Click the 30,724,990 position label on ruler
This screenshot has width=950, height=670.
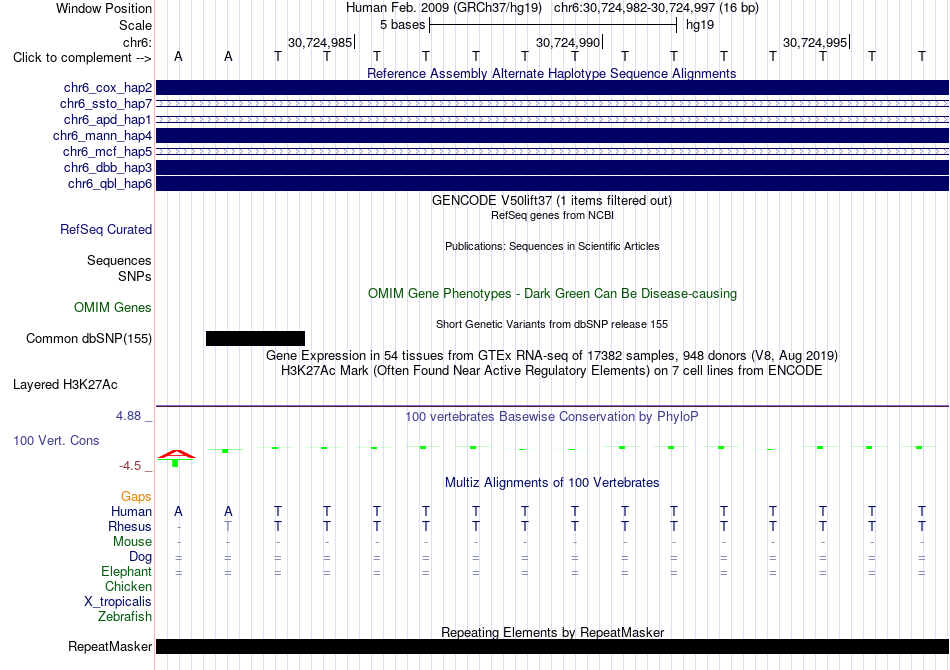pyautogui.click(x=568, y=42)
